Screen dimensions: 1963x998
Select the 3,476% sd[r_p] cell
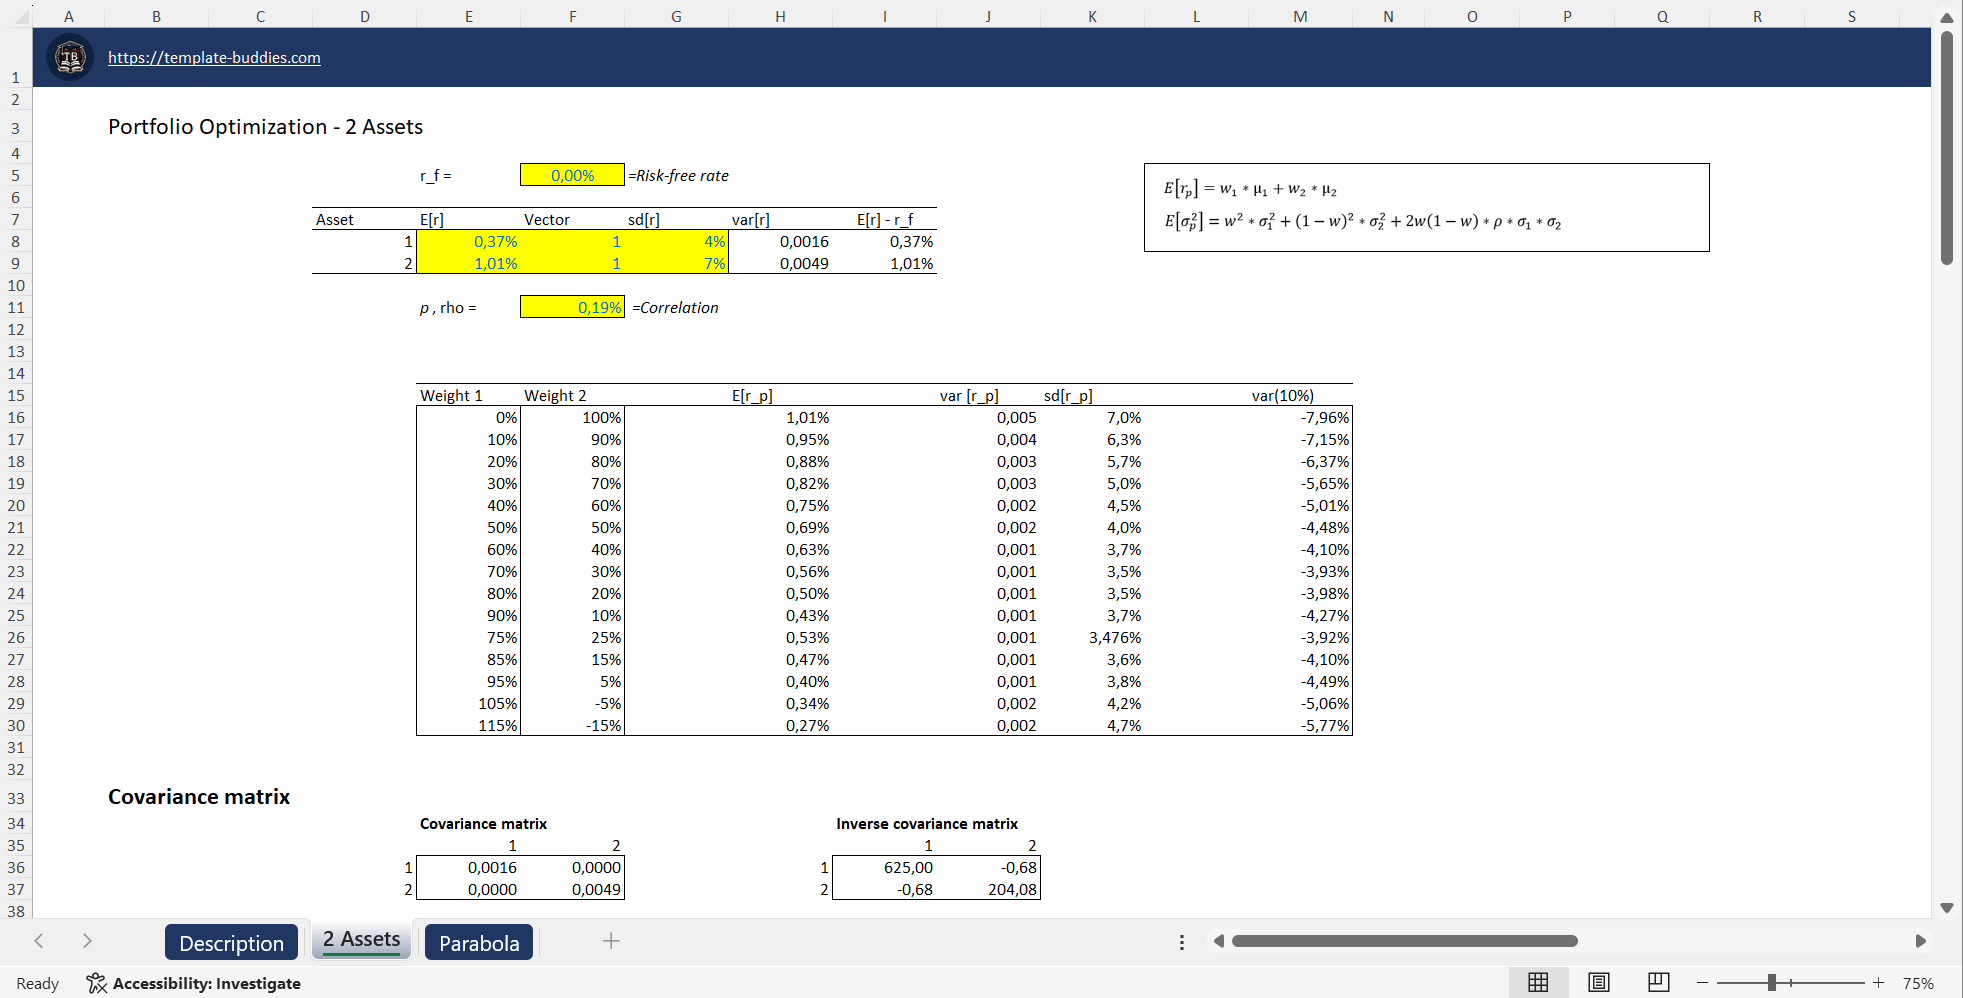coord(1092,637)
